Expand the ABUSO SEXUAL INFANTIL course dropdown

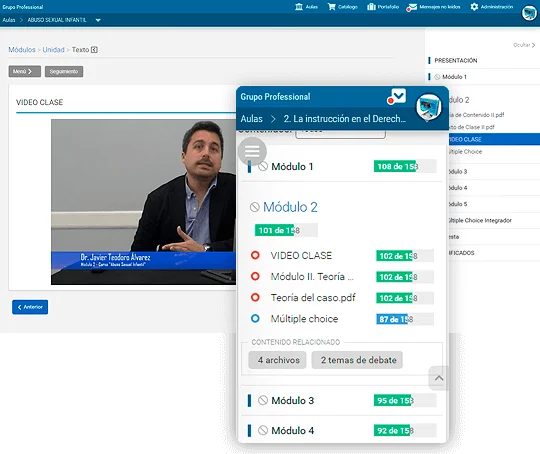pos(98,20)
